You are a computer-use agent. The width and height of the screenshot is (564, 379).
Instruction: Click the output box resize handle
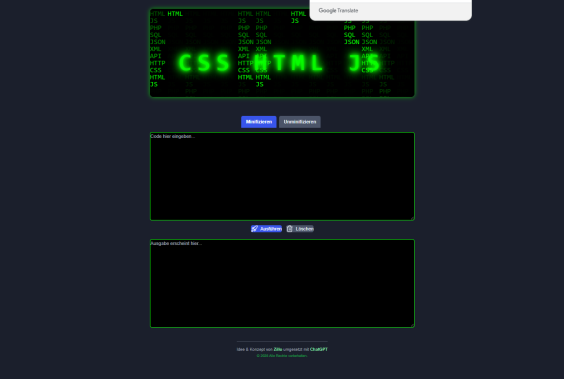412,325
